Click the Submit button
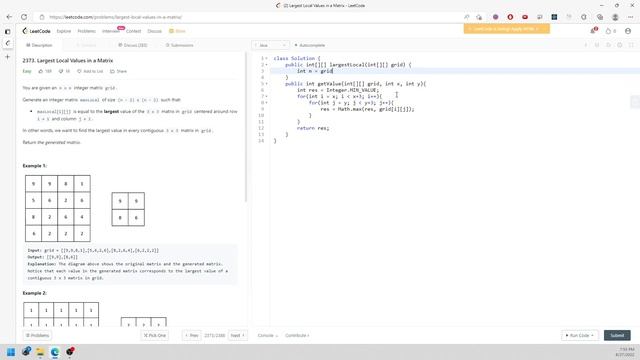The width and height of the screenshot is (640, 360). pyautogui.click(x=617, y=336)
